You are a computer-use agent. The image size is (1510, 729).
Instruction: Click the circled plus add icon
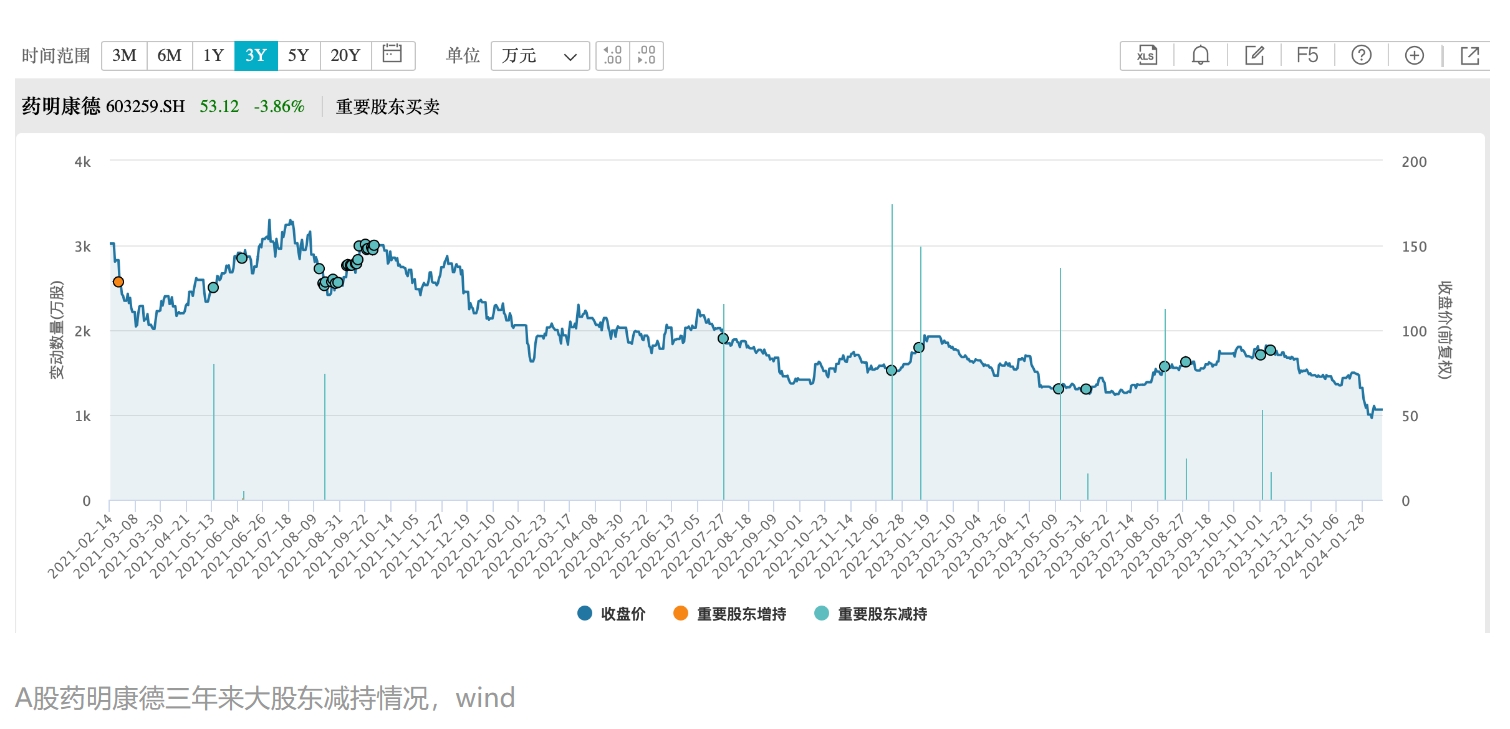pos(1414,56)
